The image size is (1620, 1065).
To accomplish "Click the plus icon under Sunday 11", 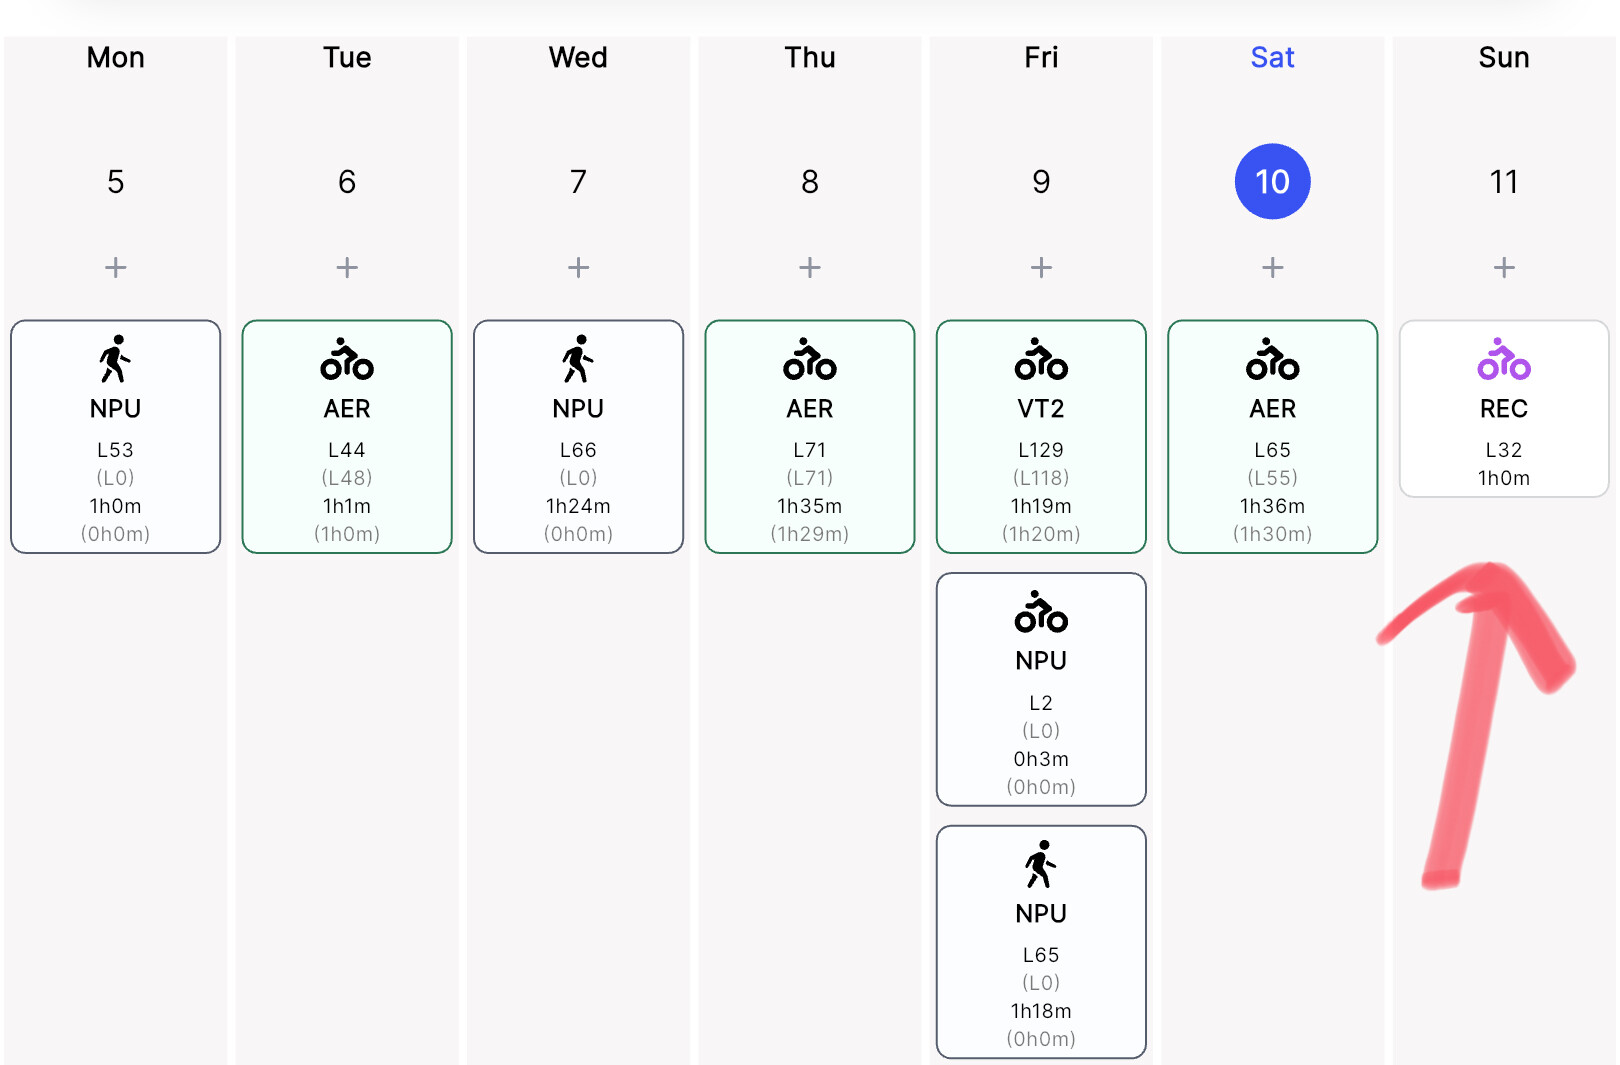I will (1504, 267).
